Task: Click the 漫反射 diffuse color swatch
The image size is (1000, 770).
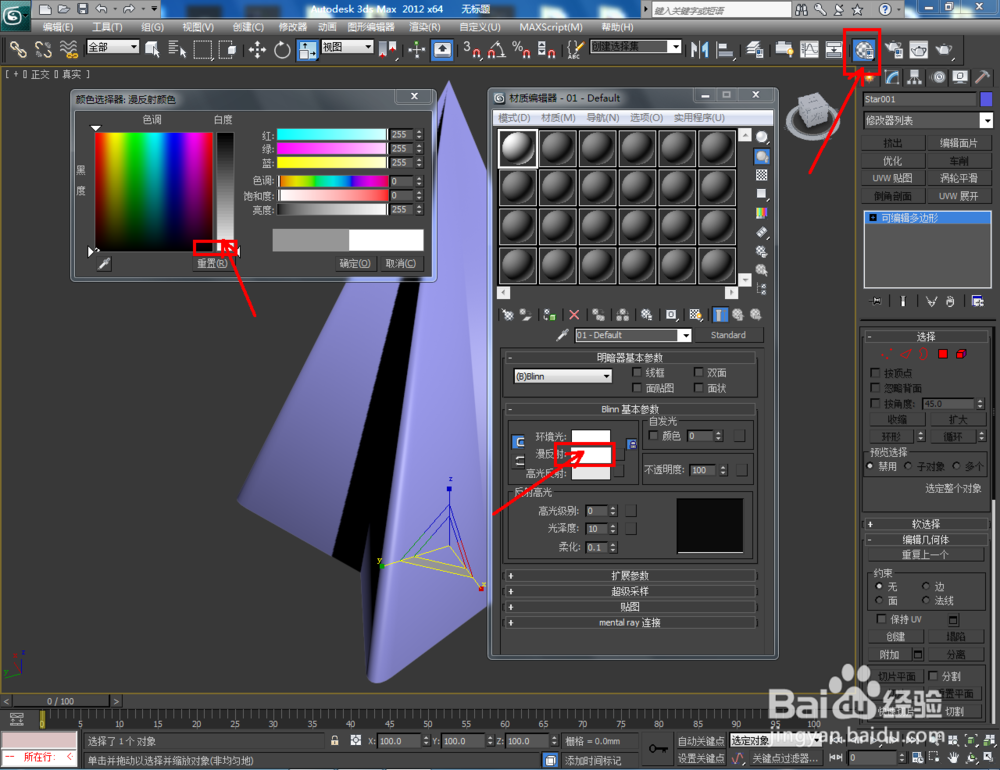Action: pos(591,454)
